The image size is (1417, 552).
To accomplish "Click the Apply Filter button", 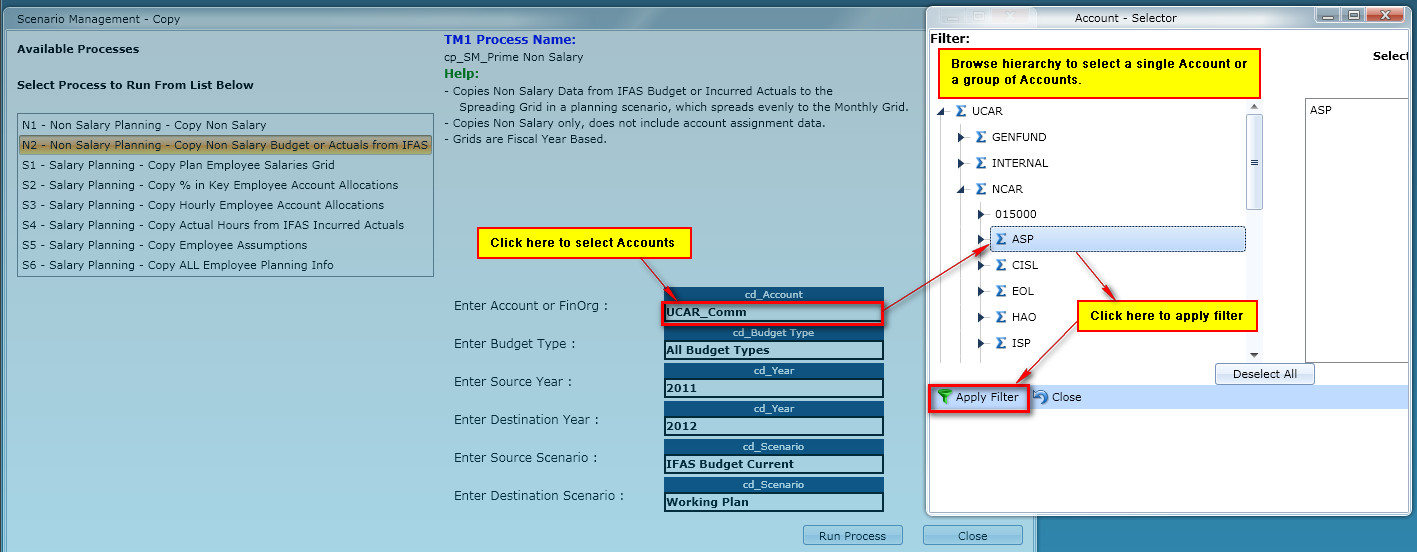I will tap(979, 397).
